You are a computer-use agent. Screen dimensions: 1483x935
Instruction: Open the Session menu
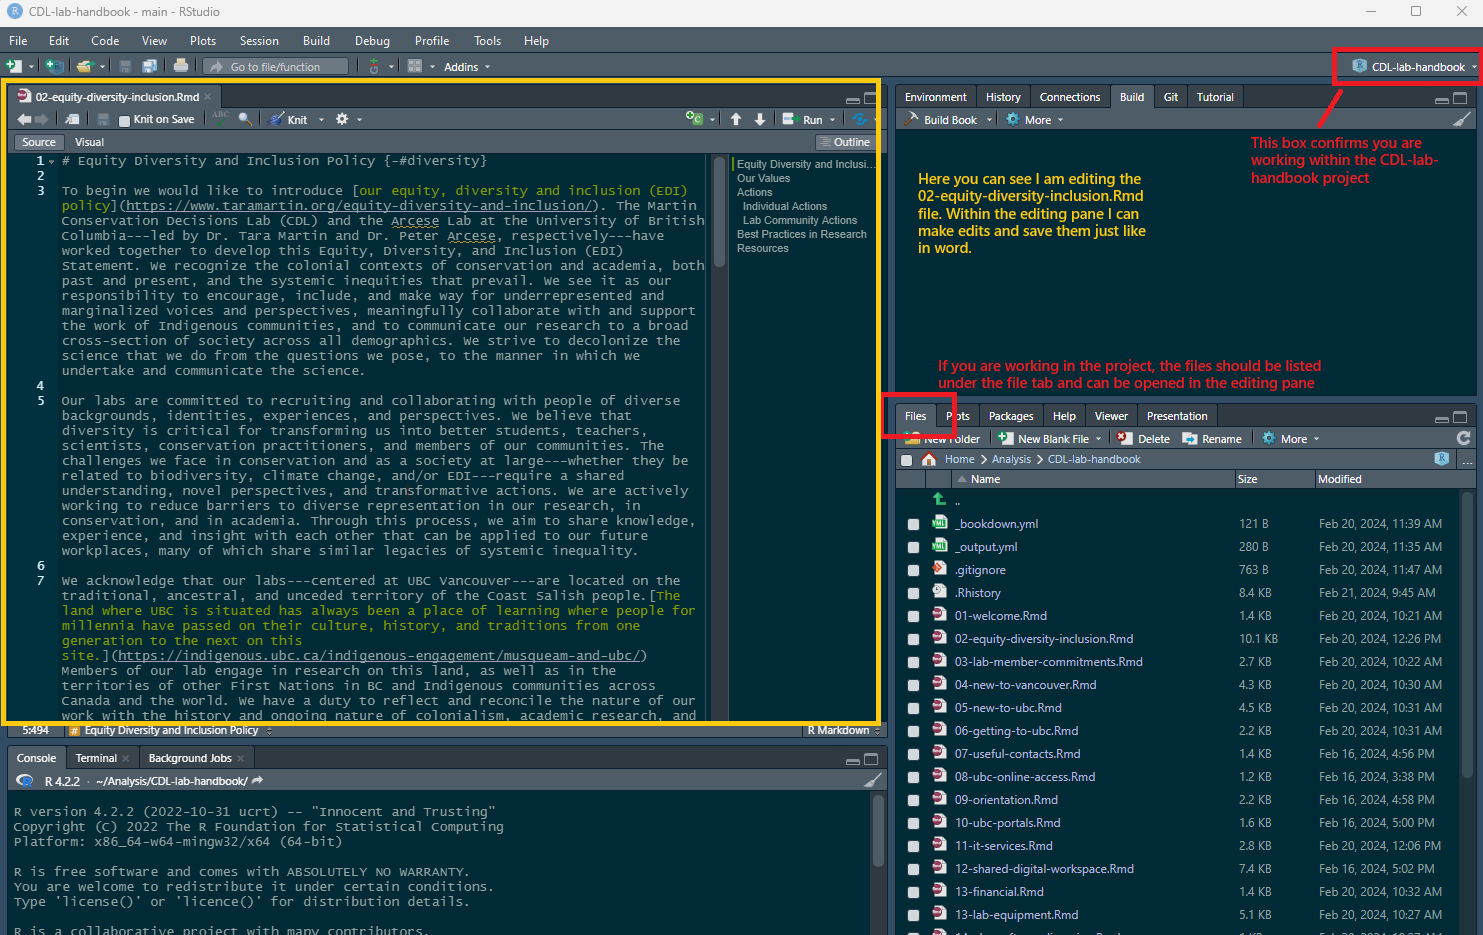(259, 41)
